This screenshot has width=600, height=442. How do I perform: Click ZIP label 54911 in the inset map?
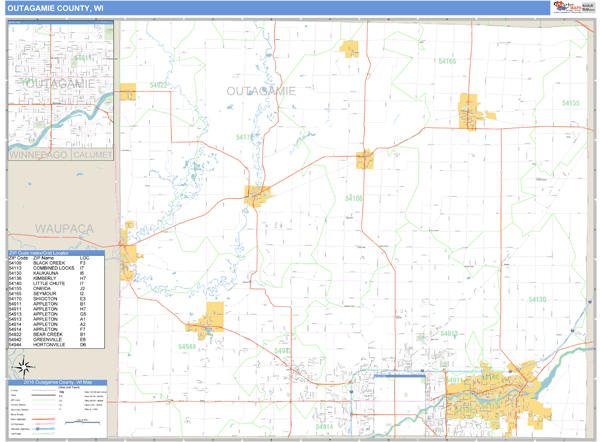coord(83,58)
